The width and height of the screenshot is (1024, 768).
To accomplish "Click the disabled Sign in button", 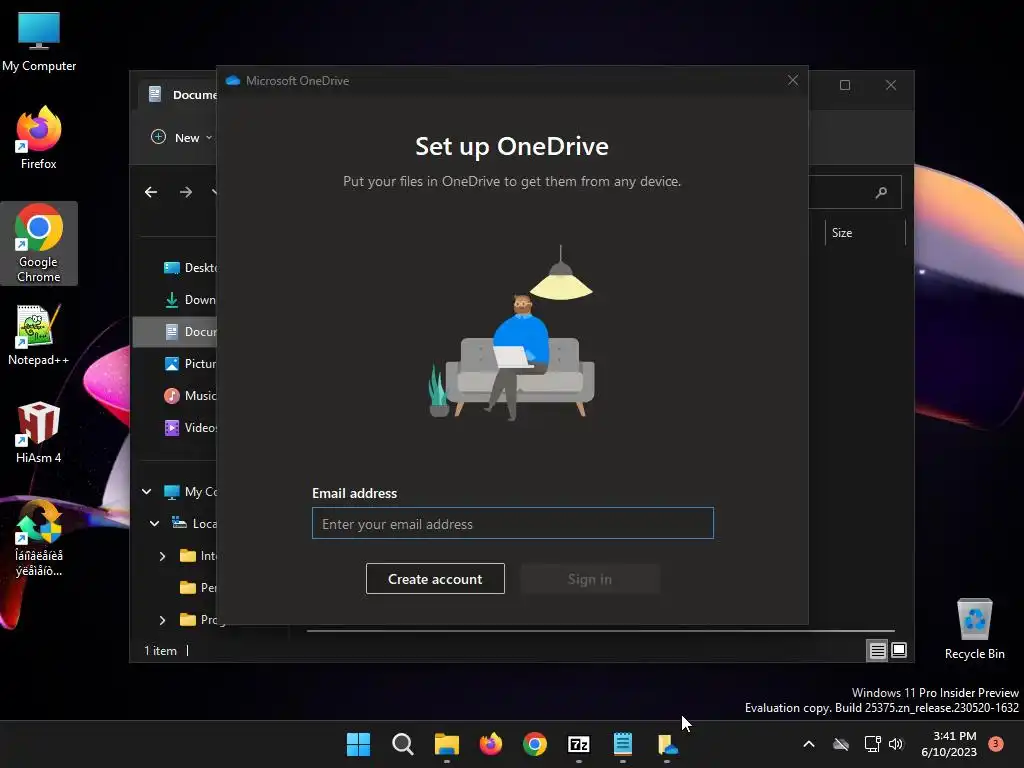I will [590, 579].
